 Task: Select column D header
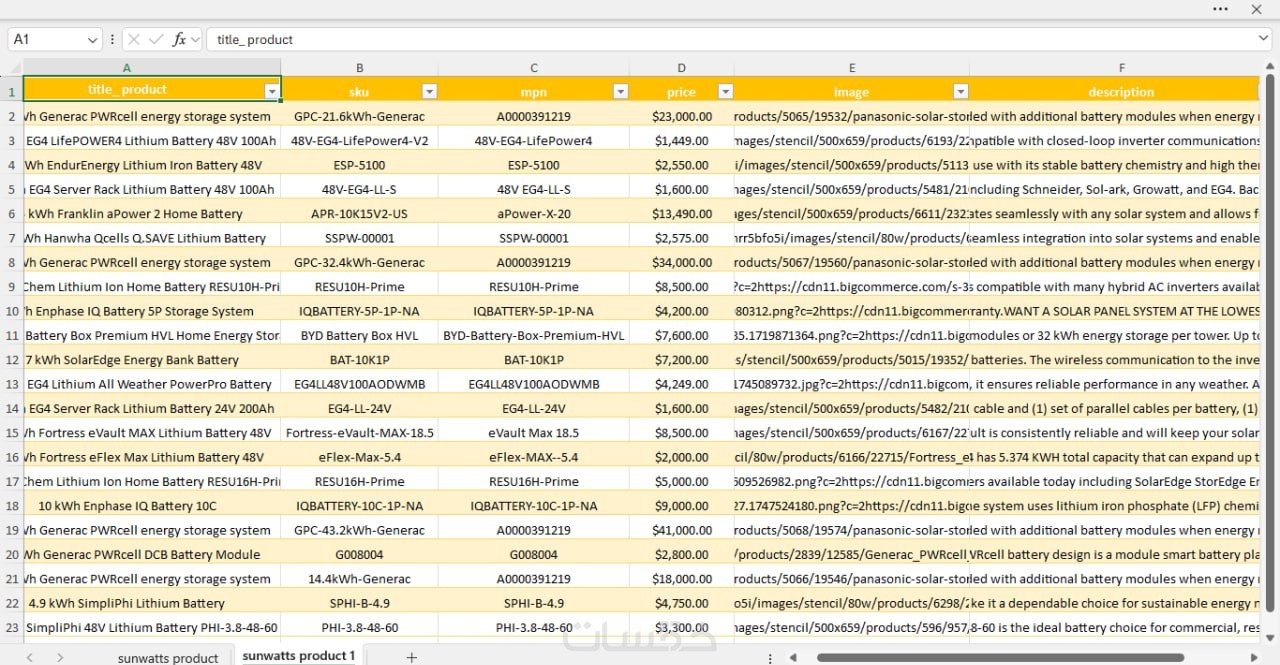click(x=682, y=68)
